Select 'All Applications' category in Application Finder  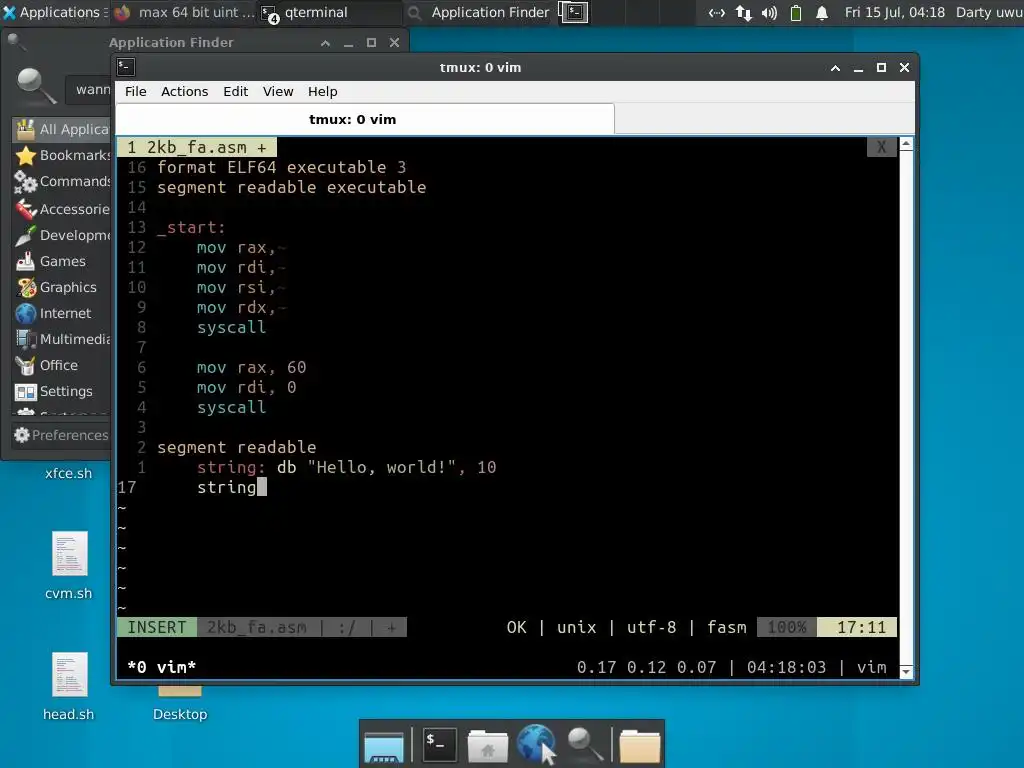click(61, 129)
